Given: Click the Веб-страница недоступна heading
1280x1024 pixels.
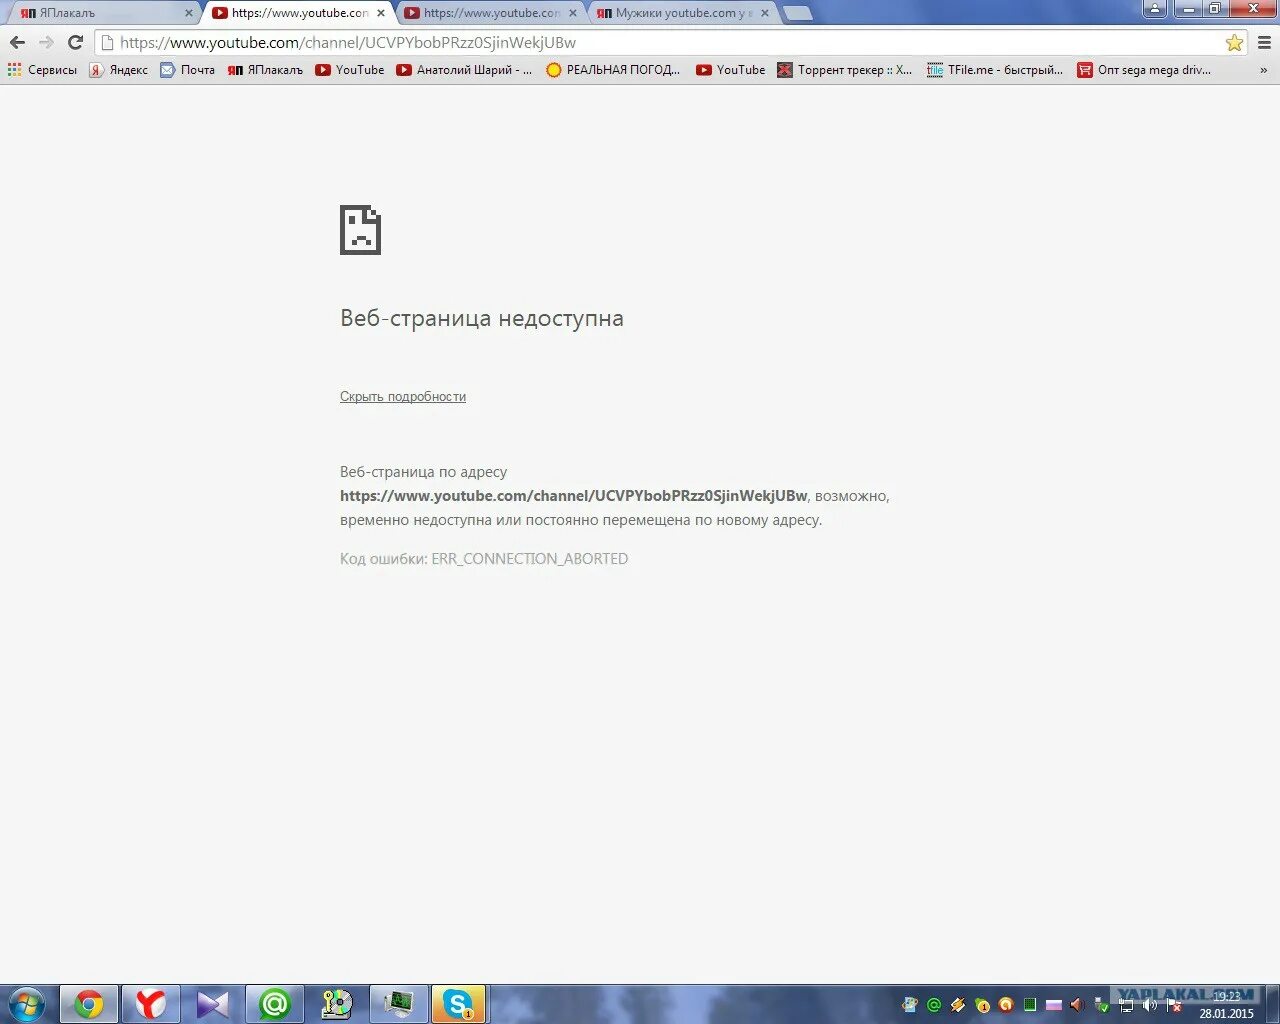Looking at the screenshot, I should coord(482,318).
